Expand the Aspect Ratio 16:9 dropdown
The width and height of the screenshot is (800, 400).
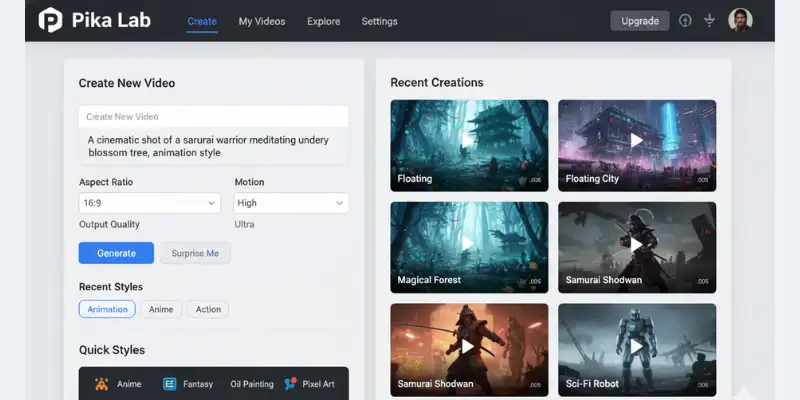coord(149,203)
